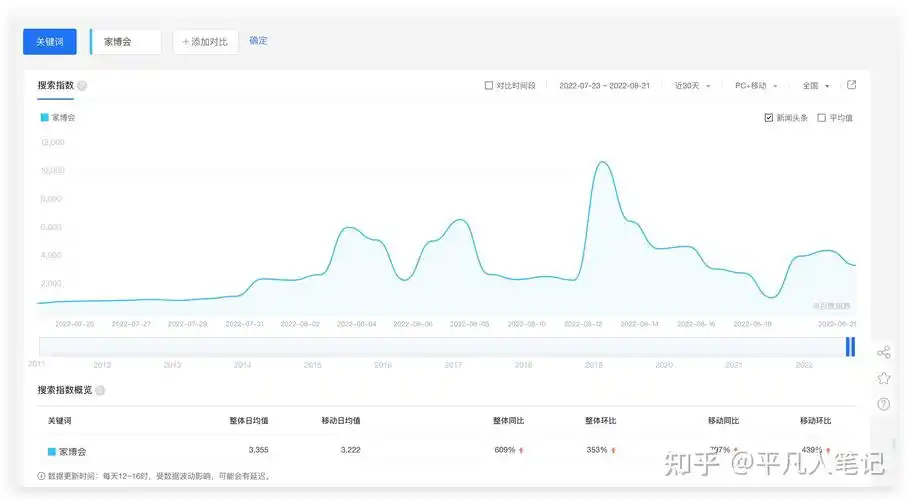The width and height of the screenshot is (908, 500).
Task: Click the blue 关键词 button
Action: [x=50, y=42]
